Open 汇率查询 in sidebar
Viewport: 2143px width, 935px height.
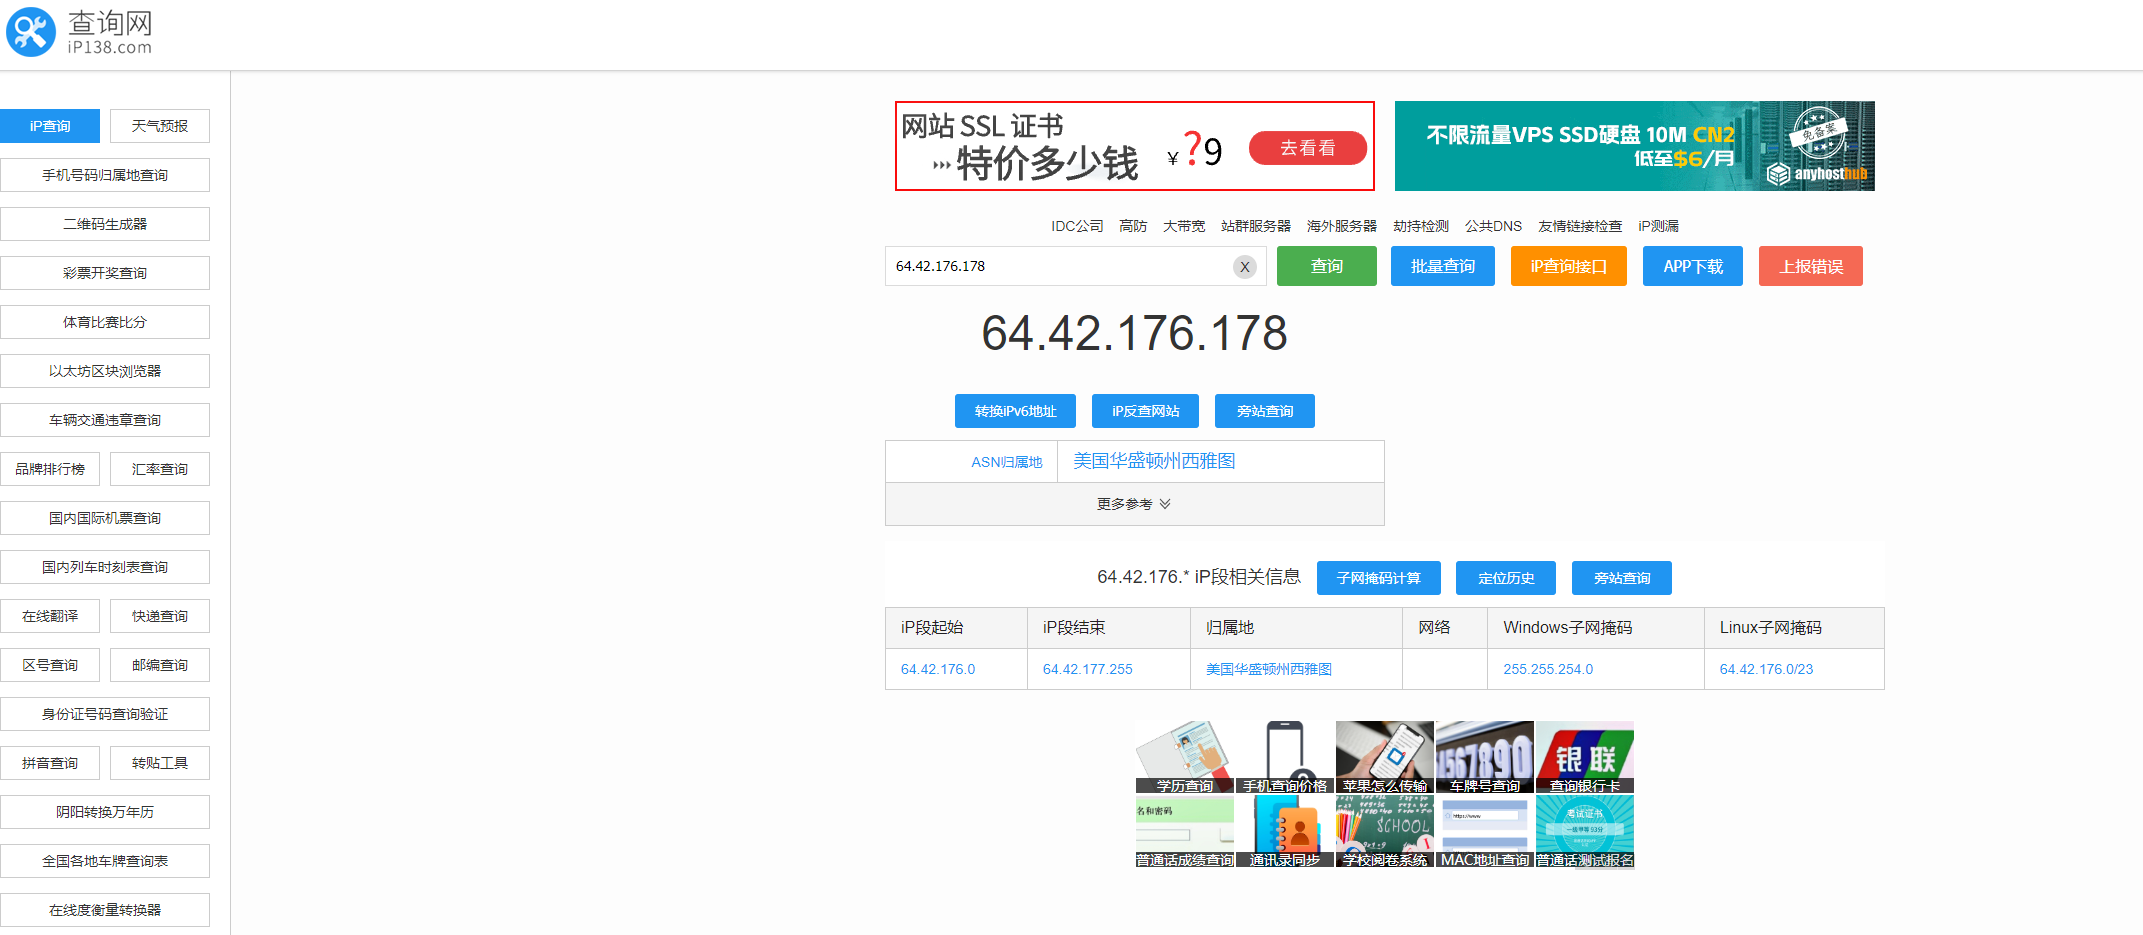160,469
